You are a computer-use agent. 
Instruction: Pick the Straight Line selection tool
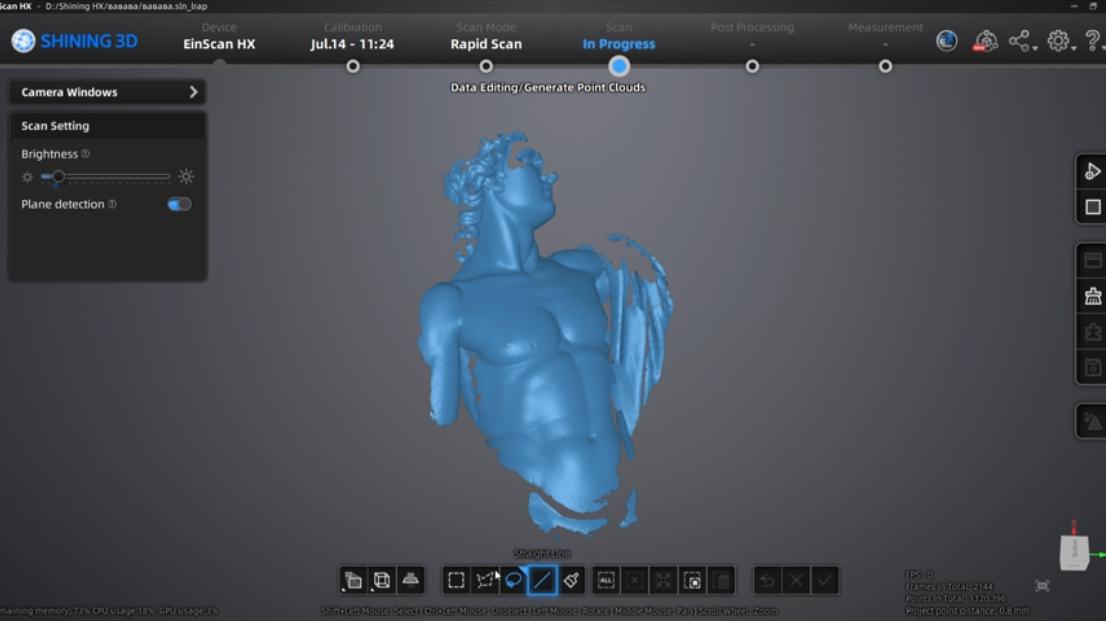pyautogui.click(x=542, y=580)
